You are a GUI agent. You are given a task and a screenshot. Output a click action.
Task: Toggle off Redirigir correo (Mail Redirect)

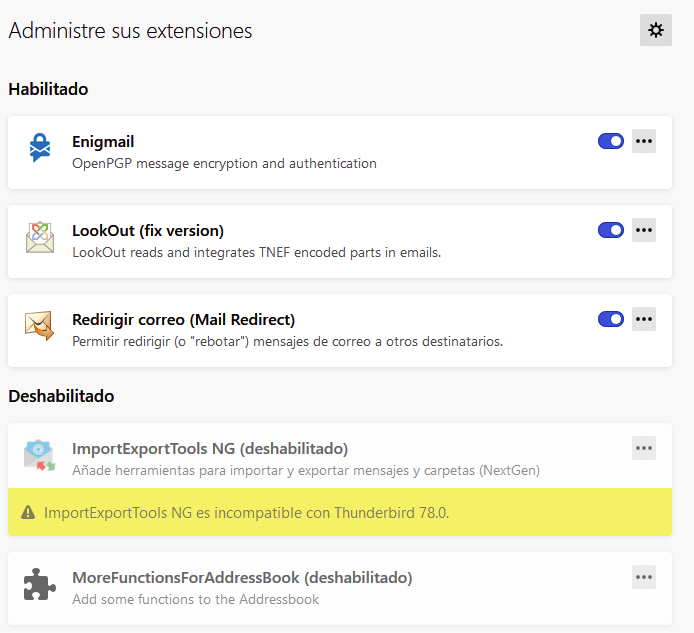611,319
